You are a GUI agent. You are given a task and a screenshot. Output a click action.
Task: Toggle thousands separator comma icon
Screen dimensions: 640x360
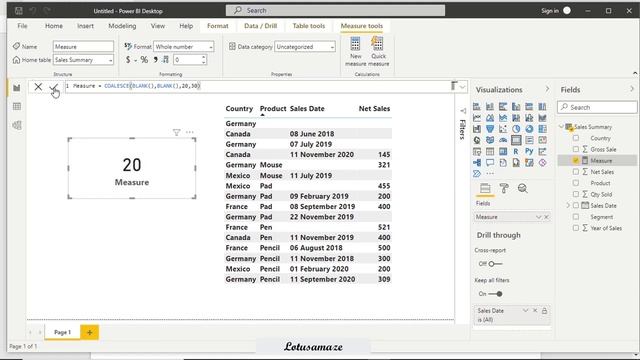point(155,60)
